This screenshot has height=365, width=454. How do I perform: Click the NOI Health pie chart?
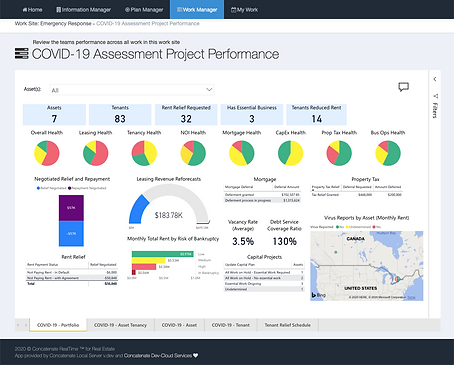(193, 153)
